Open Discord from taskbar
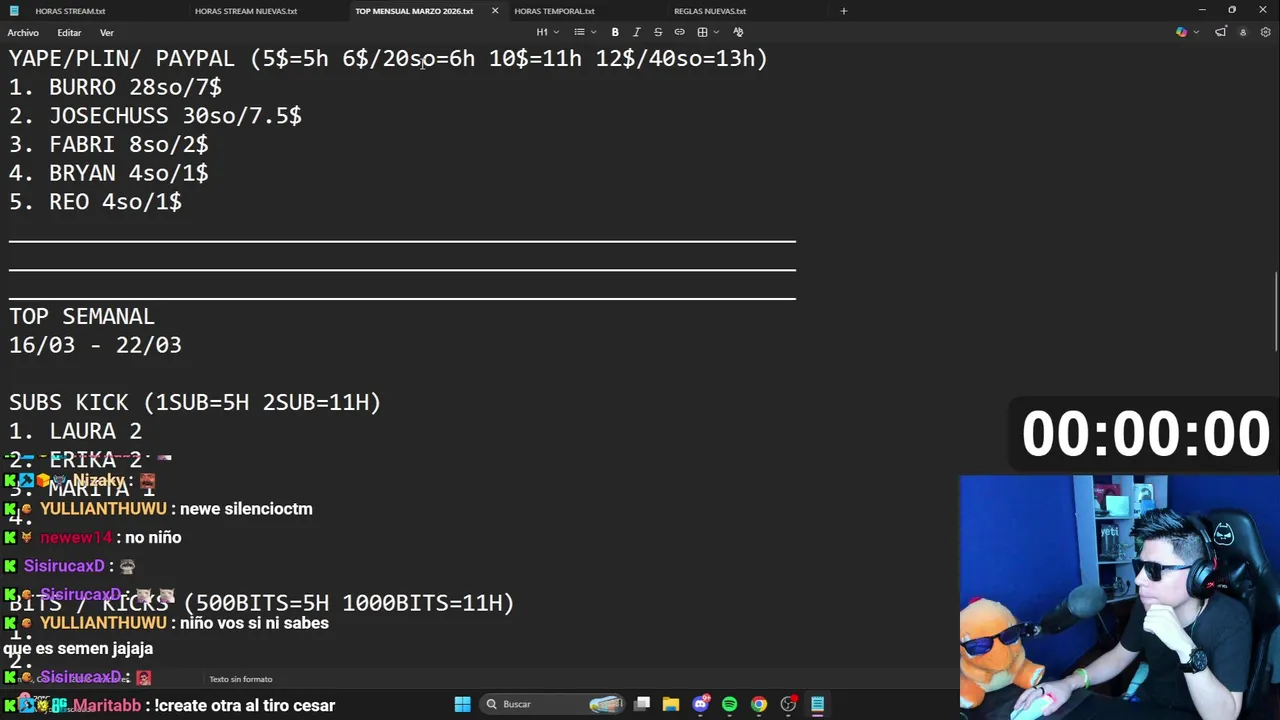 coord(700,704)
